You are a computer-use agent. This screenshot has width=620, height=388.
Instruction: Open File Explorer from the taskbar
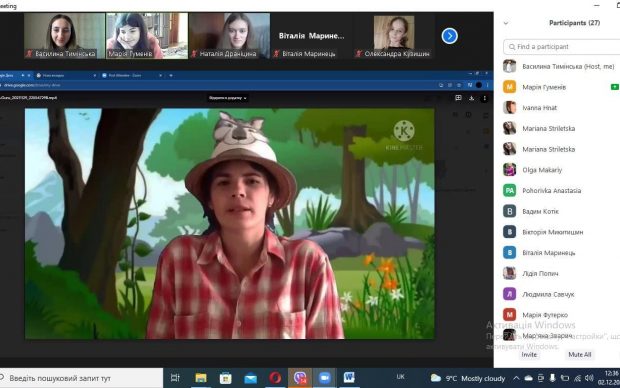point(201,378)
